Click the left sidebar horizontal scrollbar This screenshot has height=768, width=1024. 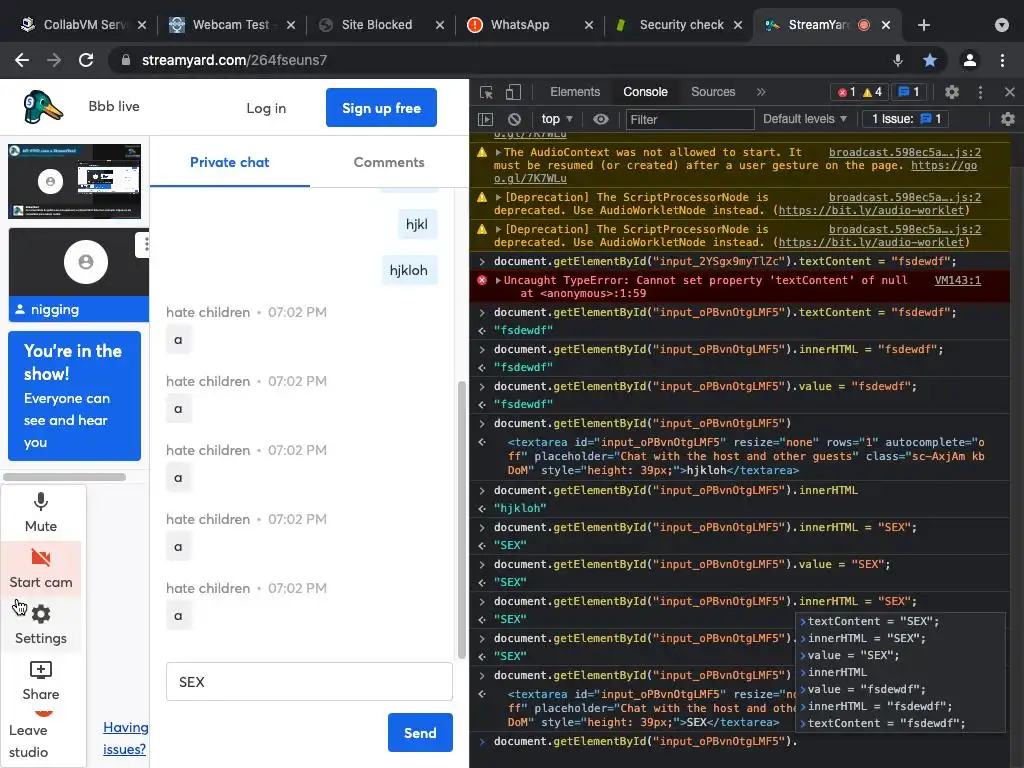coord(65,477)
